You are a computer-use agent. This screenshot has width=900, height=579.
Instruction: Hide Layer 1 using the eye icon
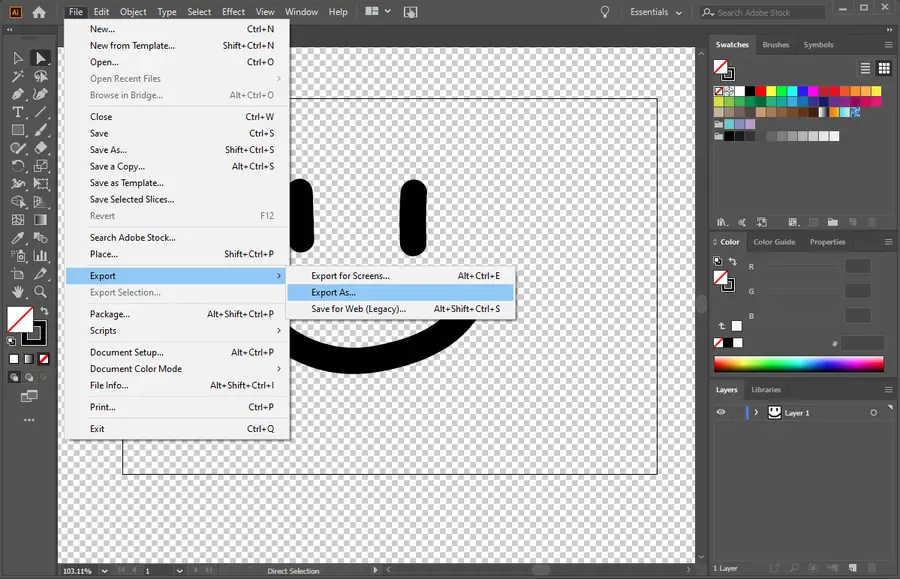721,413
